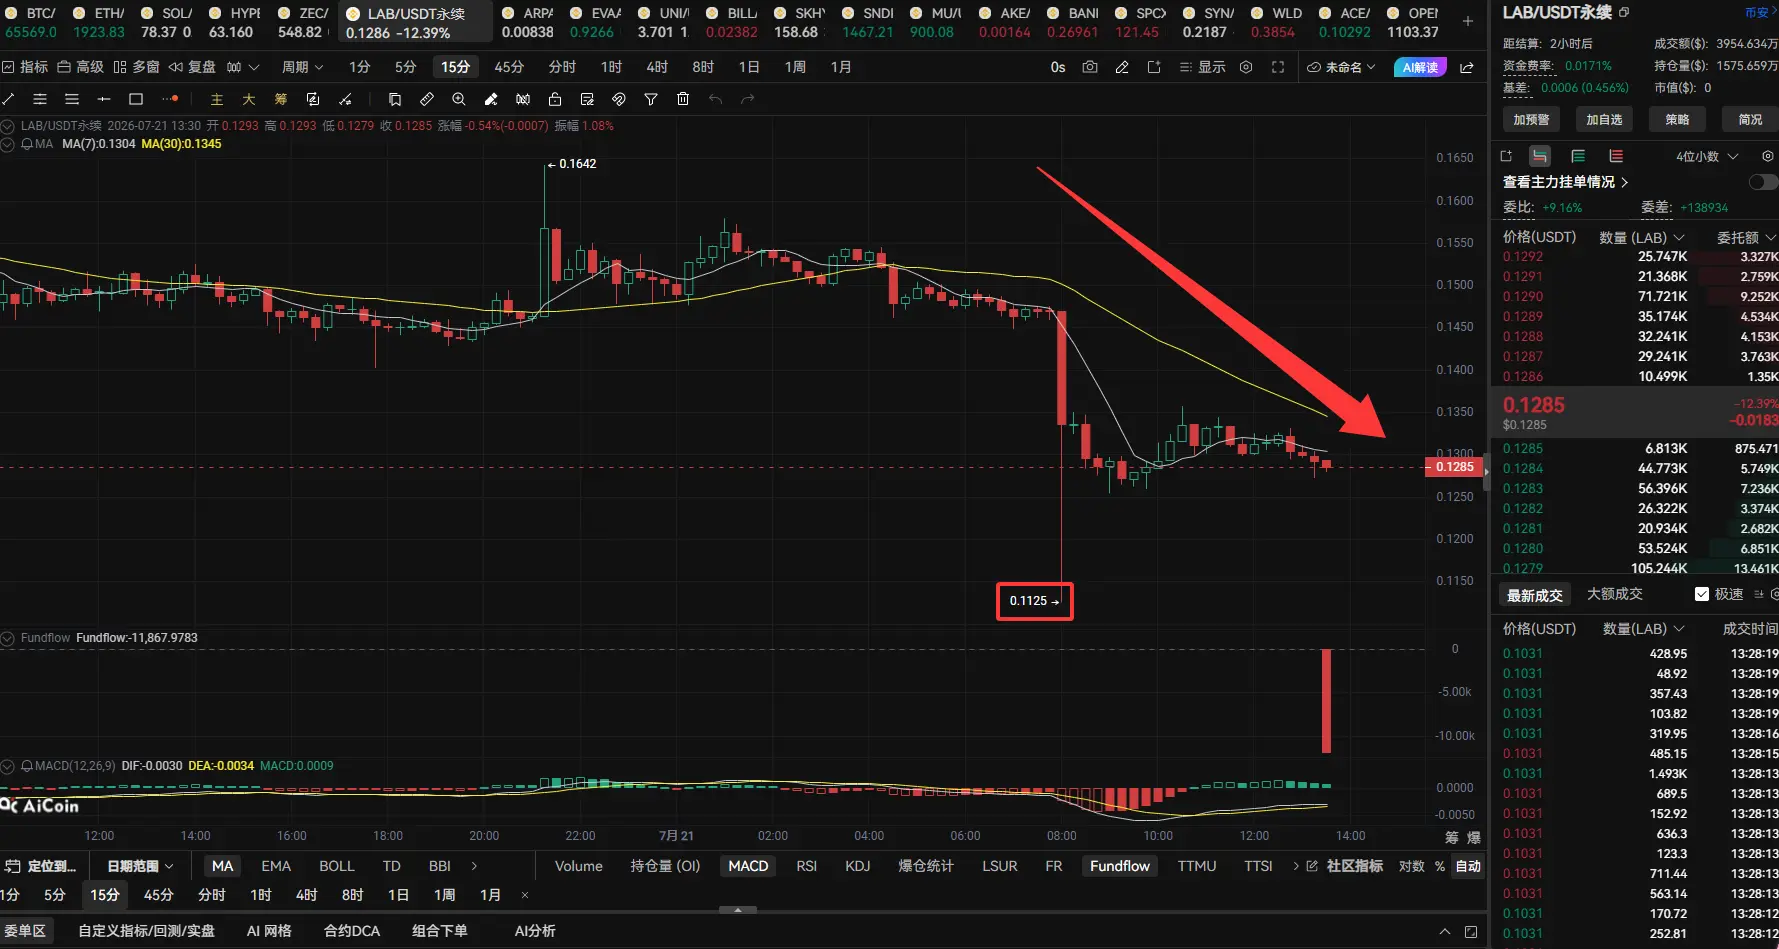Open the 大额成交 large trades tab
The image size is (1779, 949).
tap(1614, 594)
